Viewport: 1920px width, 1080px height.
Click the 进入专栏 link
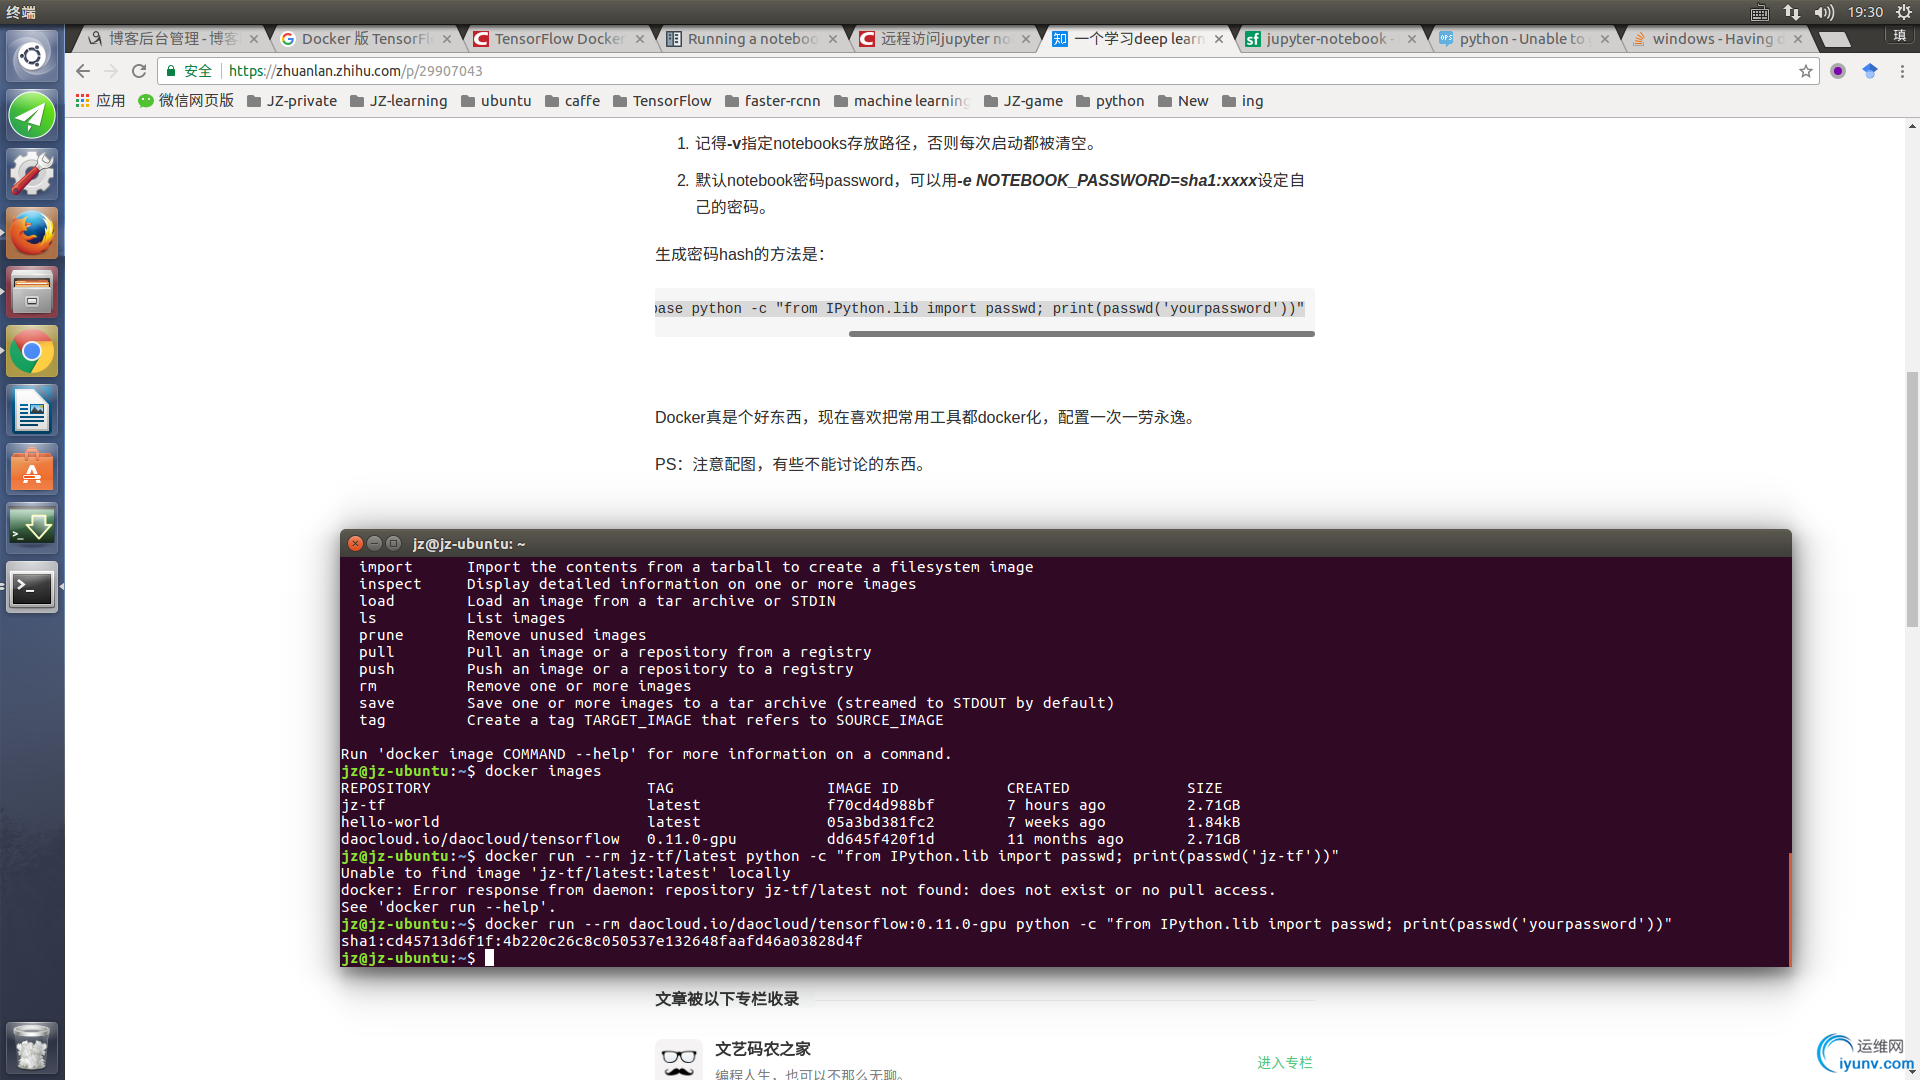pos(1285,1062)
